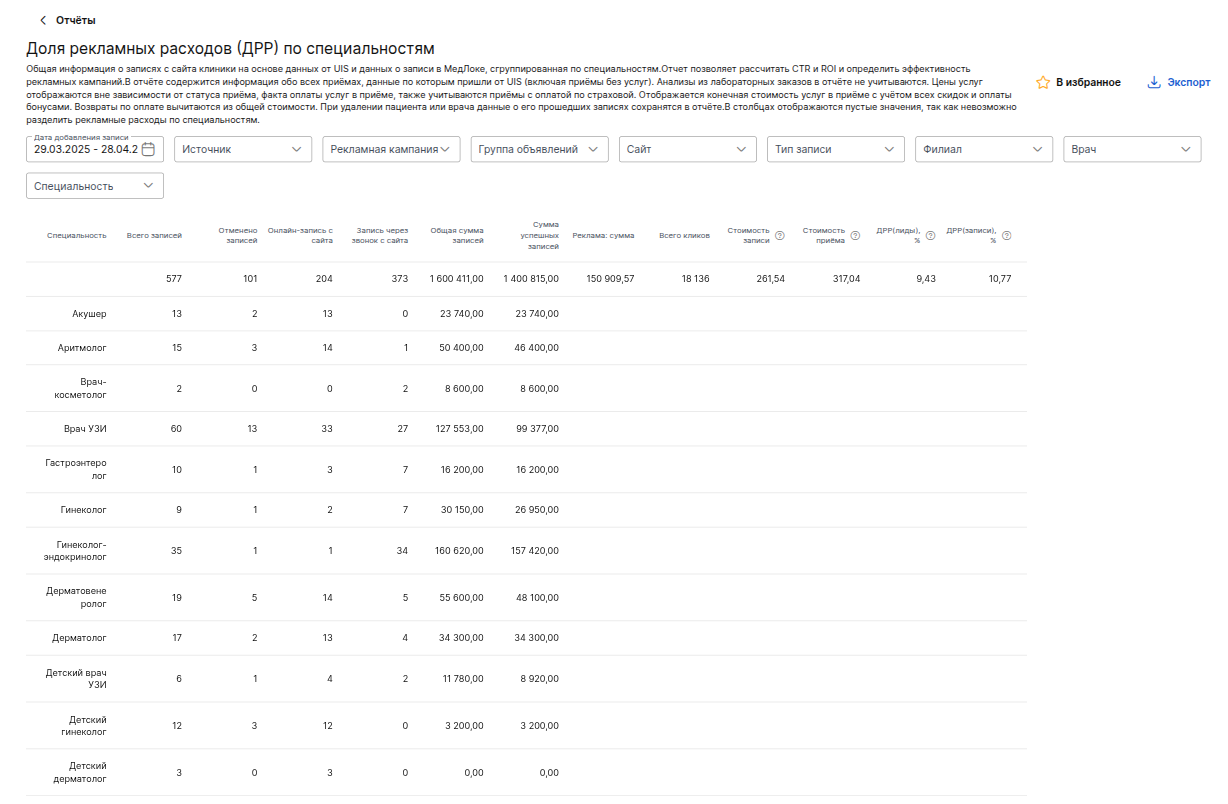Click Аритмолог successful sum 46 400,00
The width and height of the screenshot is (1228, 804).
coord(538,348)
